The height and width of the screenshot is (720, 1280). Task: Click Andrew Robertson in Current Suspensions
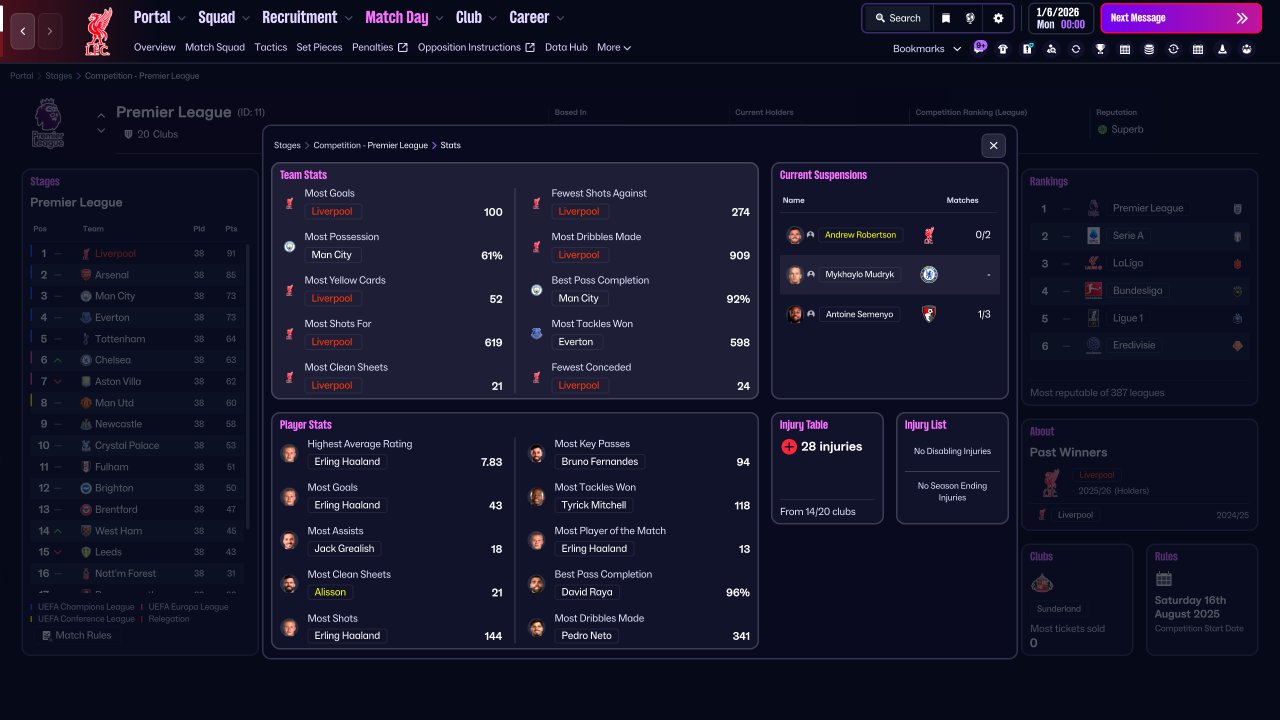coord(860,235)
